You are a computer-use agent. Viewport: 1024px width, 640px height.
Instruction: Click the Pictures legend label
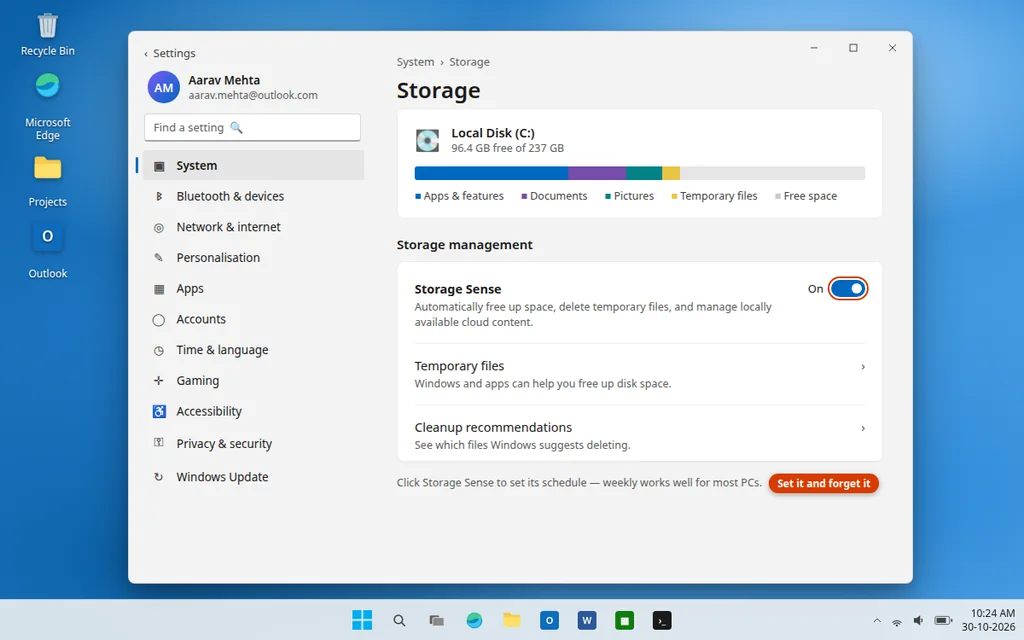(633, 196)
